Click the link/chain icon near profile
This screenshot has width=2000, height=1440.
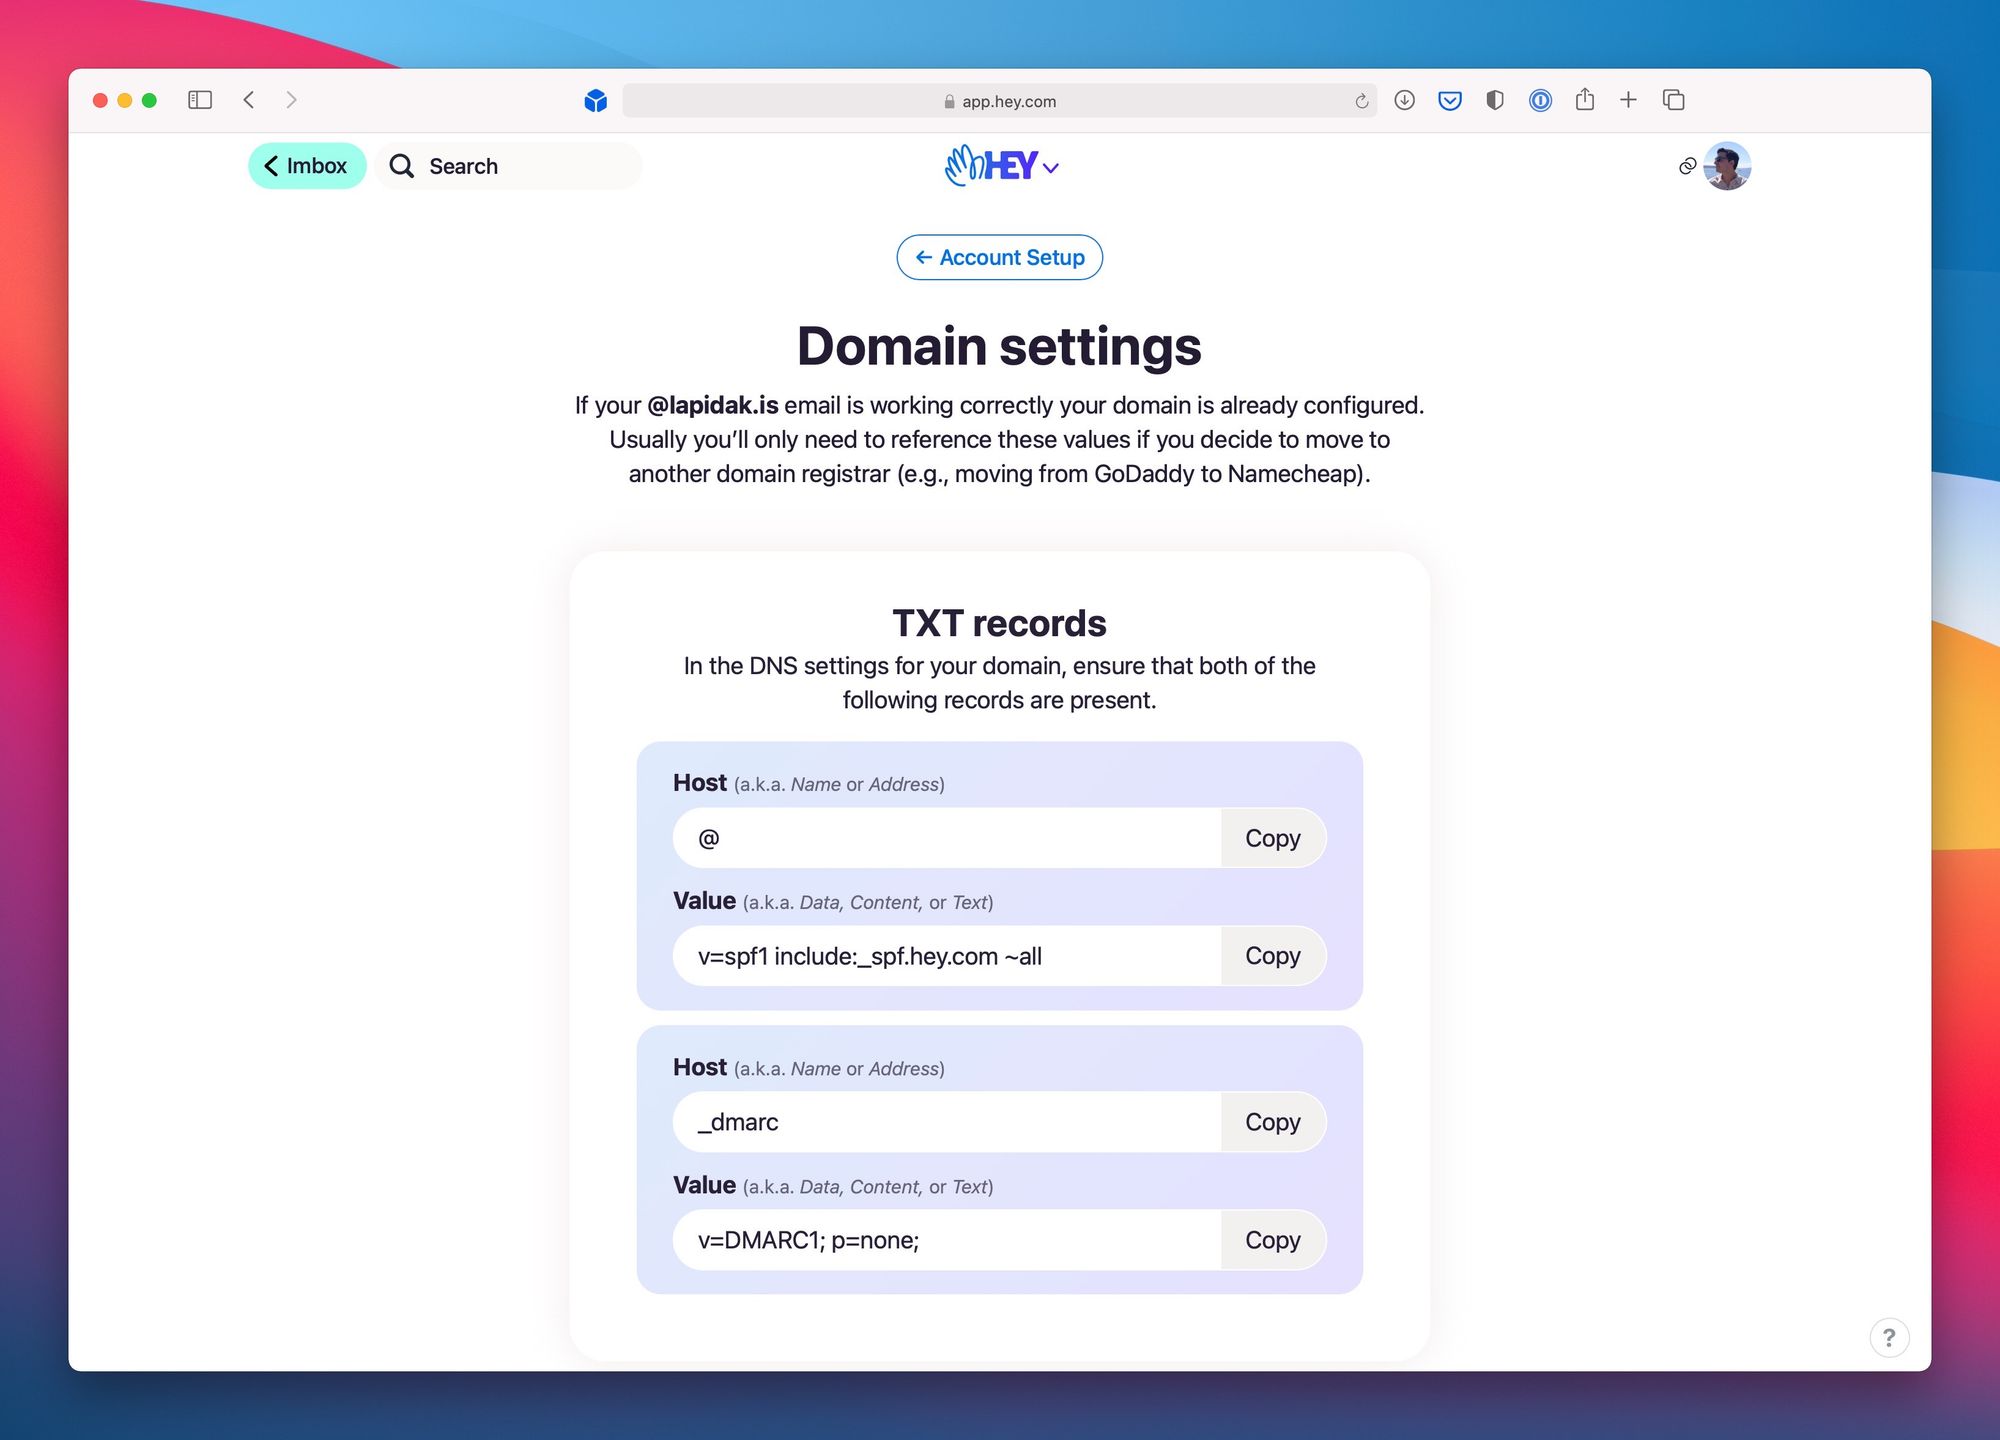pyautogui.click(x=1689, y=165)
